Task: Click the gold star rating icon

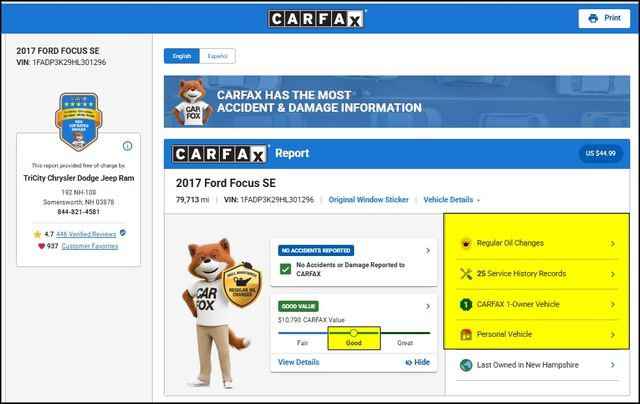Action: (x=38, y=234)
